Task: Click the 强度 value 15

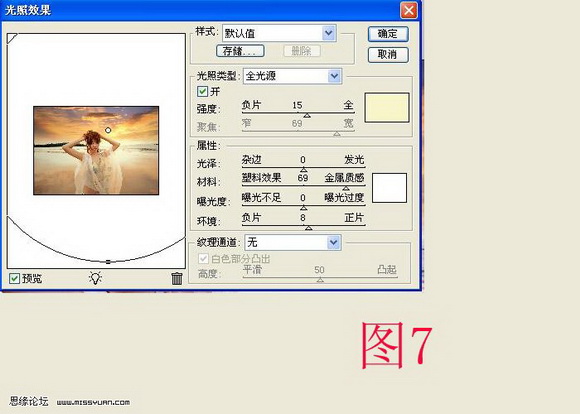Action: (x=297, y=105)
